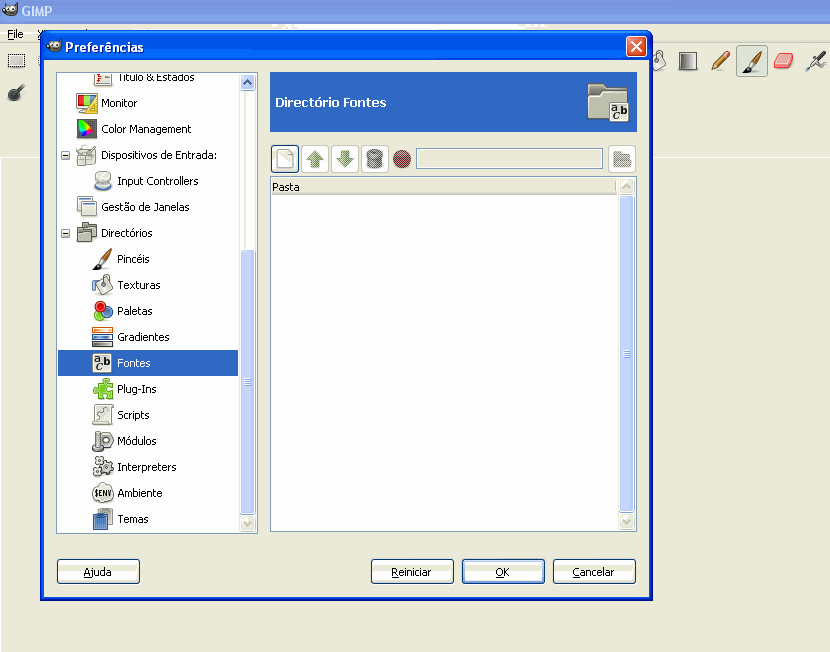Image resolution: width=830 pixels, height=652 pixels.
Task: Click the folder path input field
Action: click(x=509, y=159)
